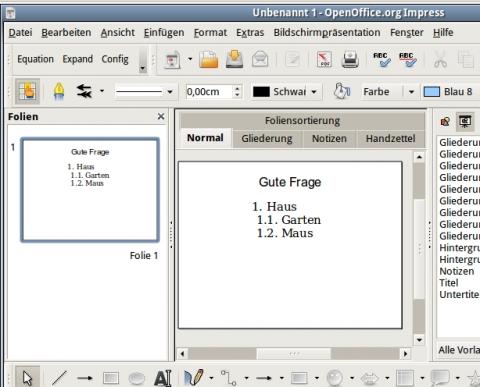This screenshot has width=480, height=387.
Task: Switch to the Handzettel tab
Action: click(391, 138)
